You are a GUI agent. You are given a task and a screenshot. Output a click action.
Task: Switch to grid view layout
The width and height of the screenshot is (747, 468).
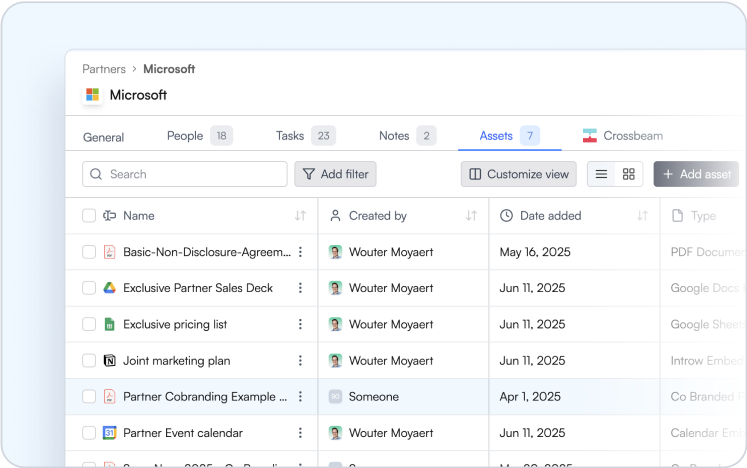pos(628,174)
